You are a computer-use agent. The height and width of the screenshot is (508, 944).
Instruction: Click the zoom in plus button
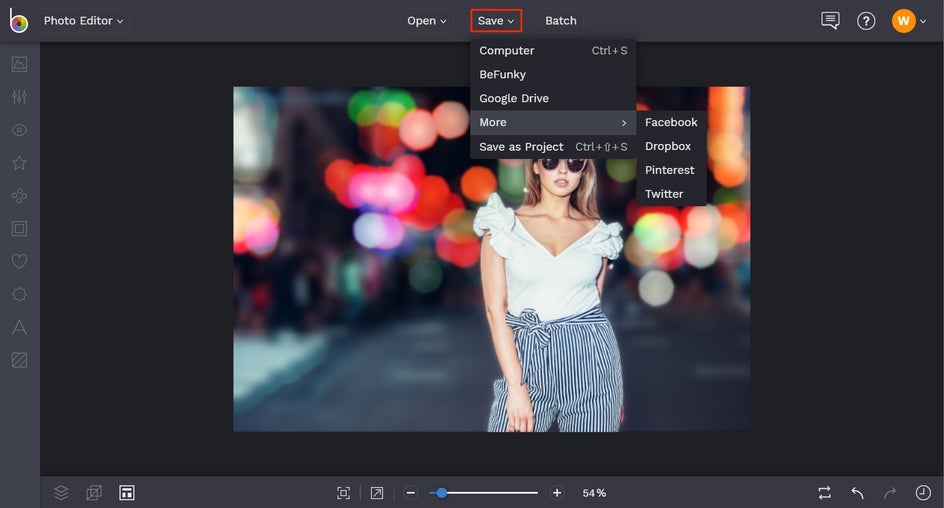[557, 493]
